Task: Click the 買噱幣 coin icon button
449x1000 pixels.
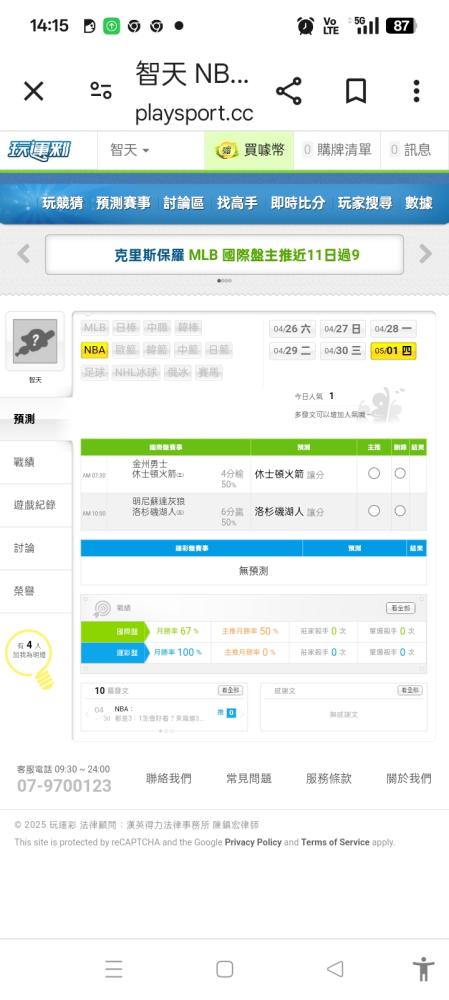Action: point(249,150)
